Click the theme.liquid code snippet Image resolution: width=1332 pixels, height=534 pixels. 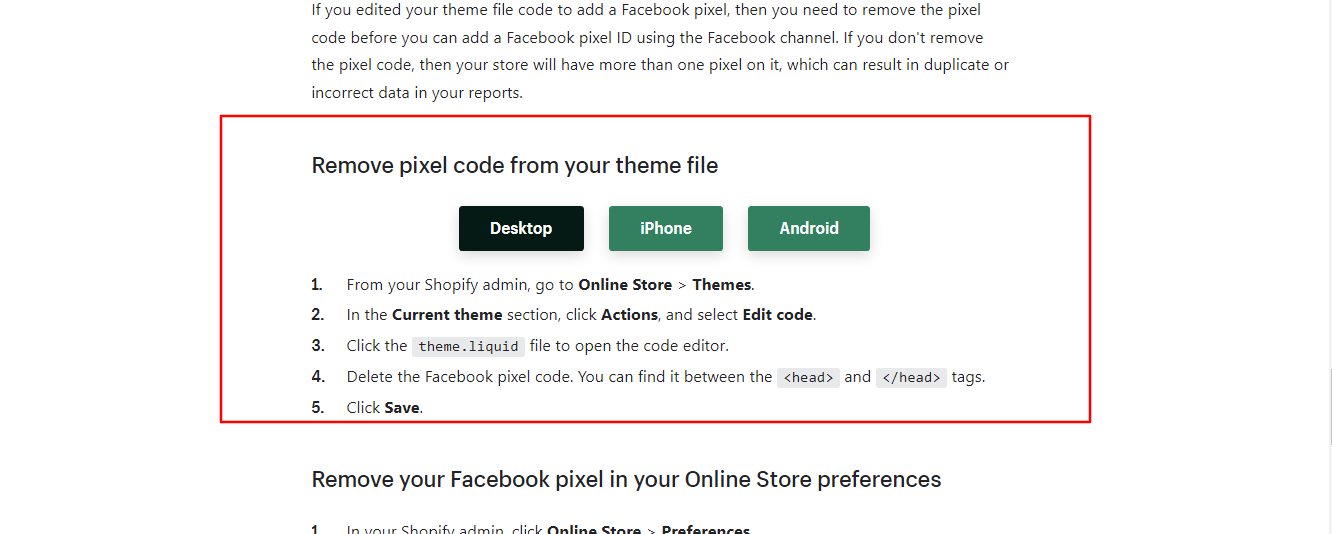[468, 346]
